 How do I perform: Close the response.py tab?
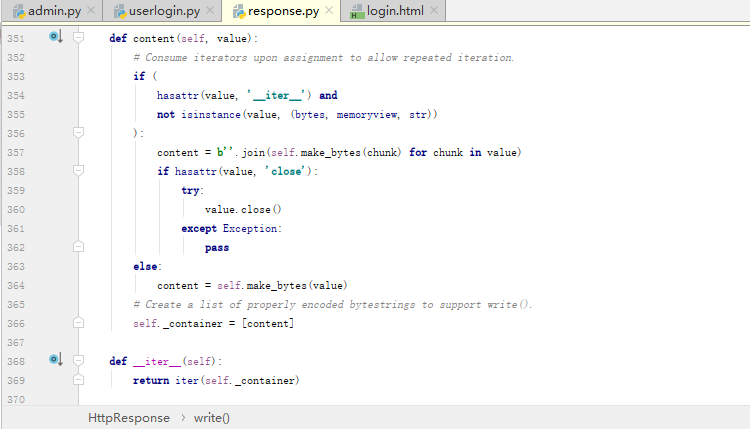click(x=329, y=10)
